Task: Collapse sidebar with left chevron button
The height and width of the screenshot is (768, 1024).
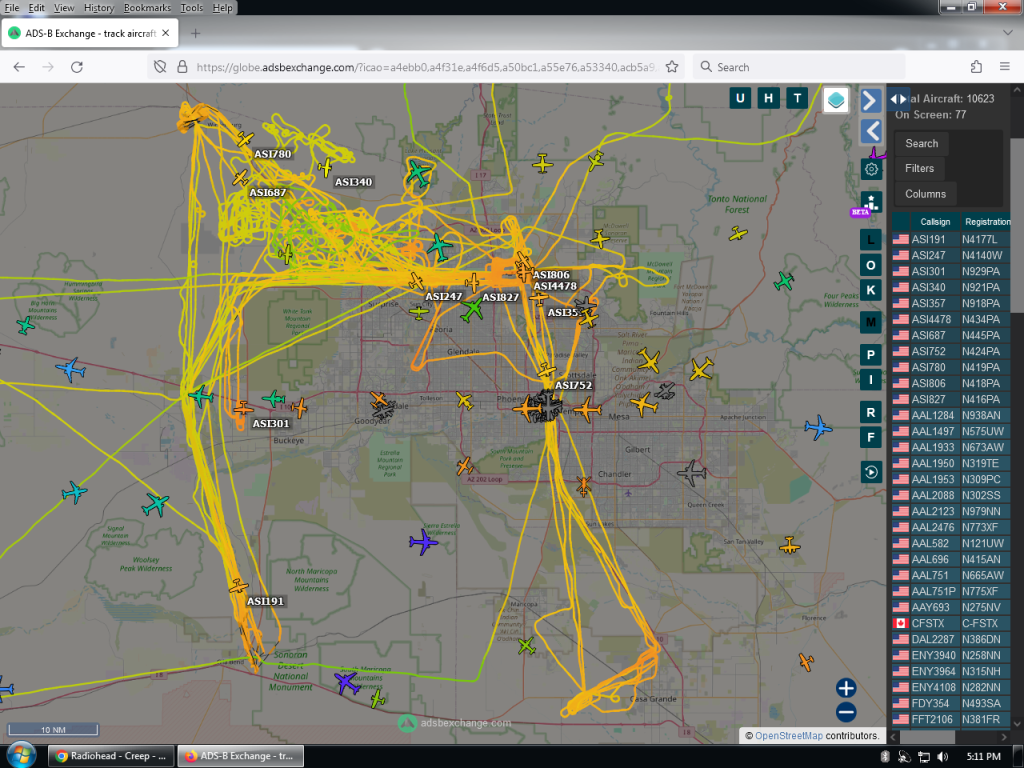Action: point(871,131)
